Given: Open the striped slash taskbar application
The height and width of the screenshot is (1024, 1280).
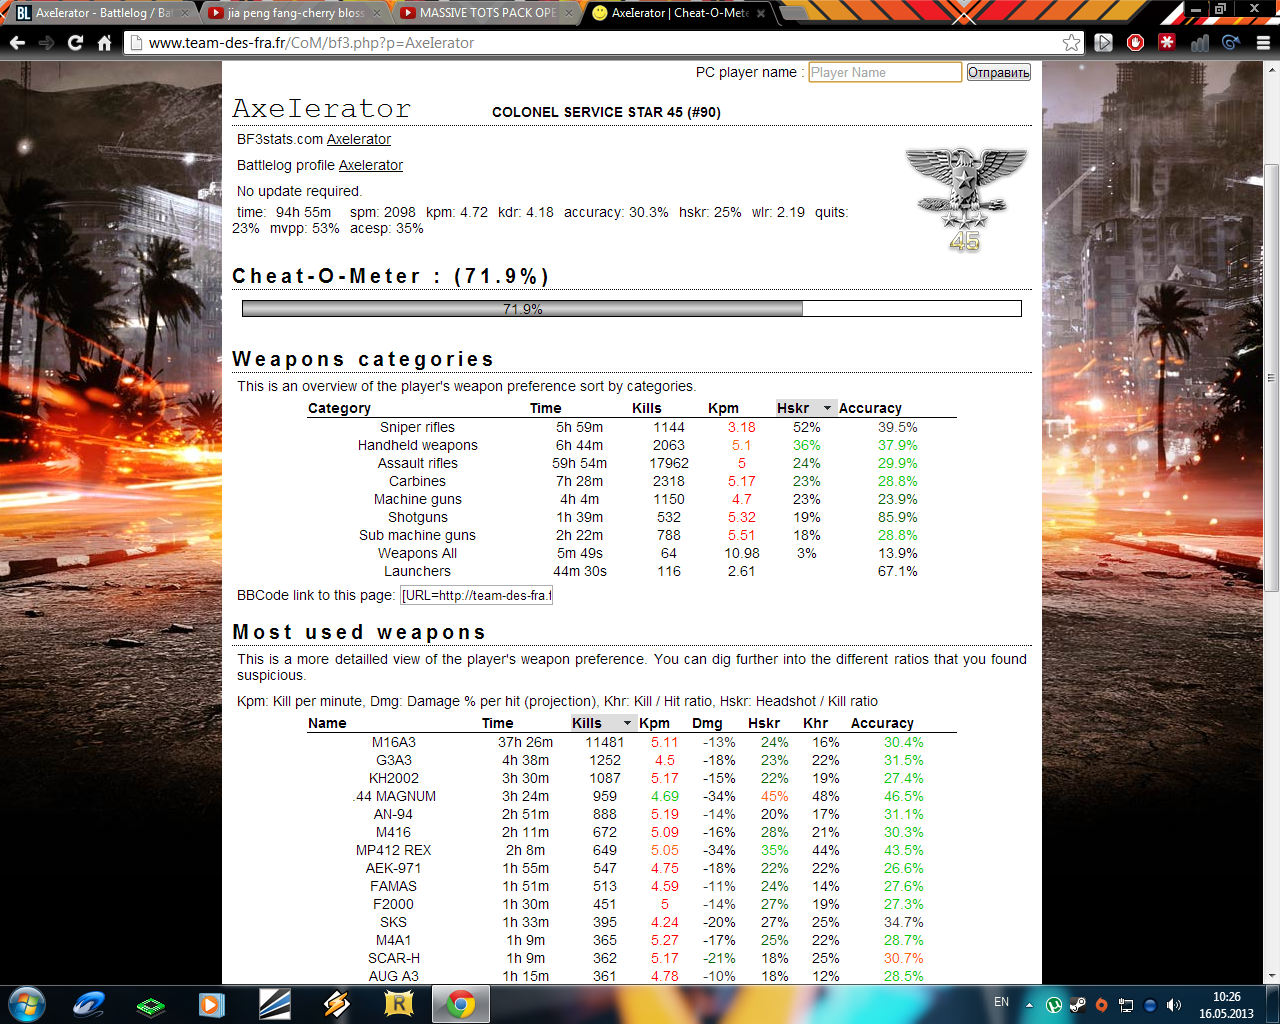Looking at the screenshot, I should tap(274, 1004).
